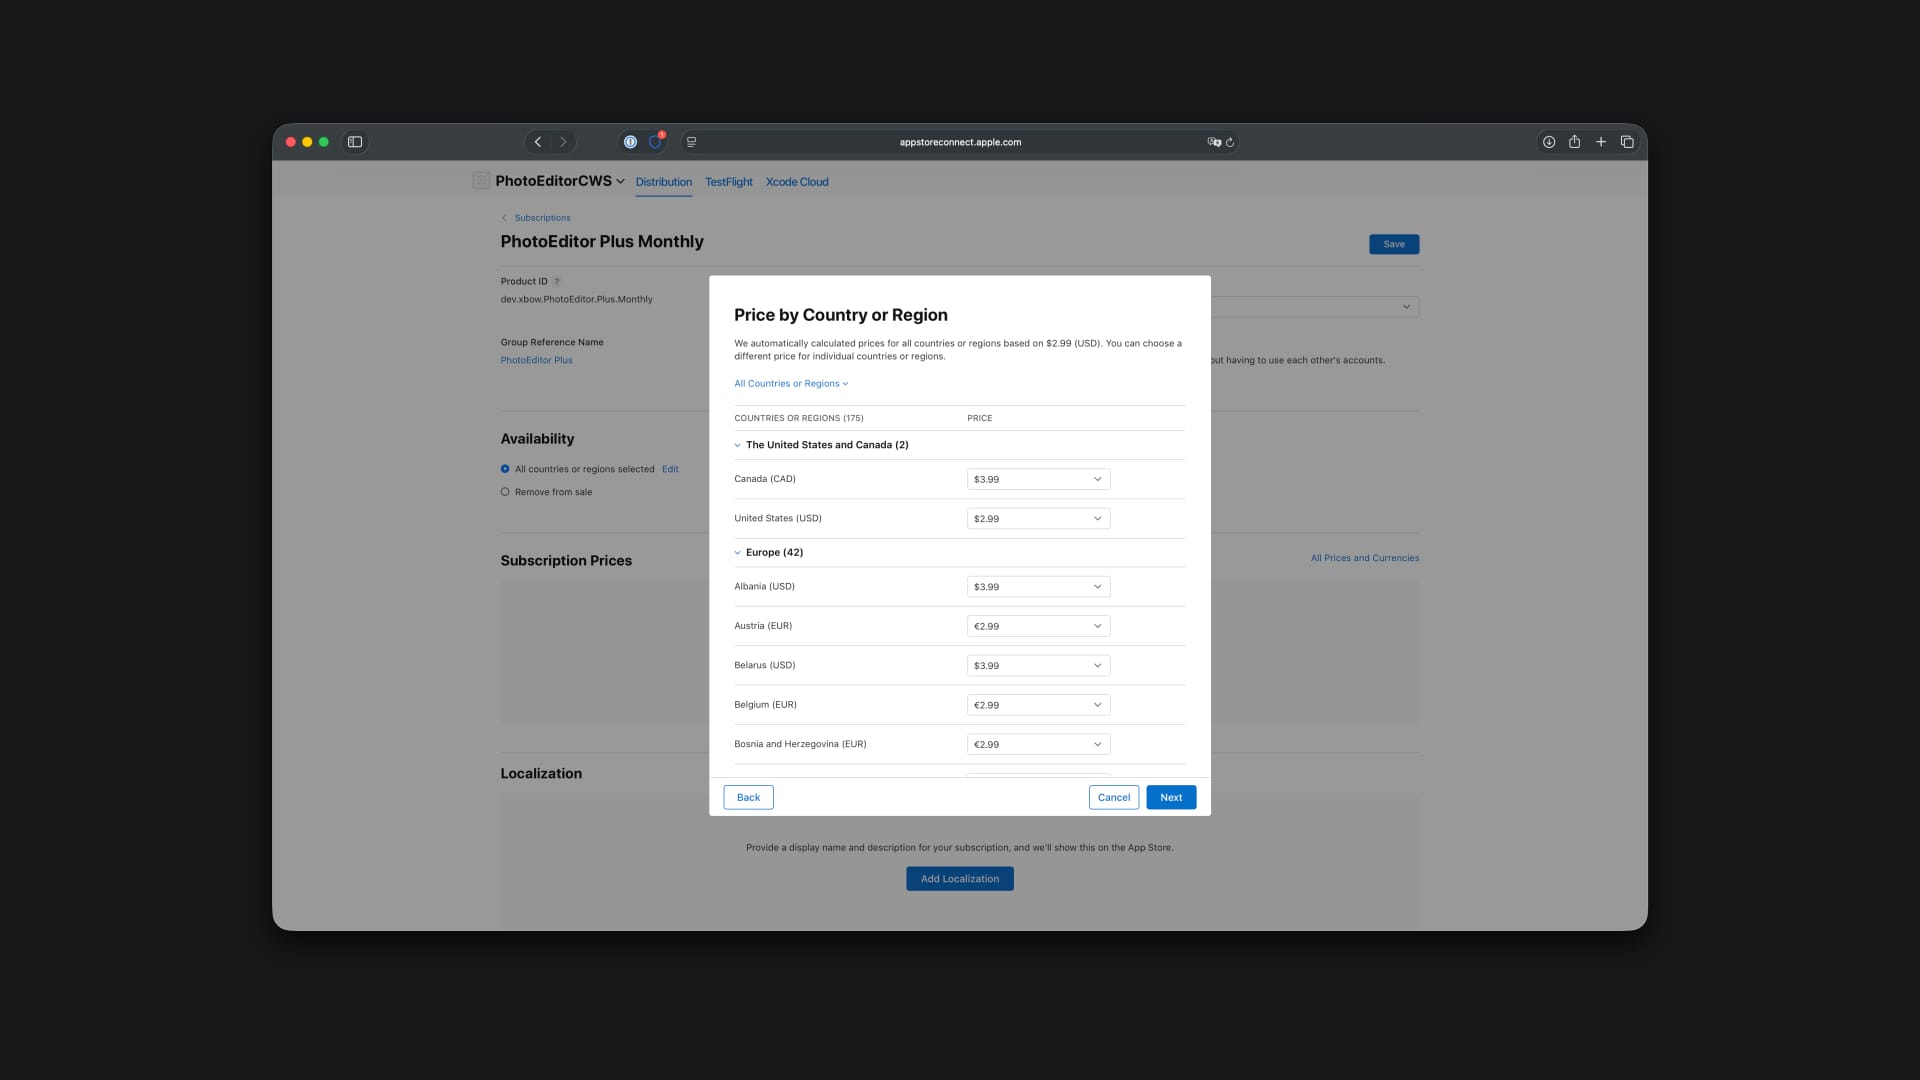Click the Safari address bar URL
The image size is (1920, 1080).
(x=960, y=142)
